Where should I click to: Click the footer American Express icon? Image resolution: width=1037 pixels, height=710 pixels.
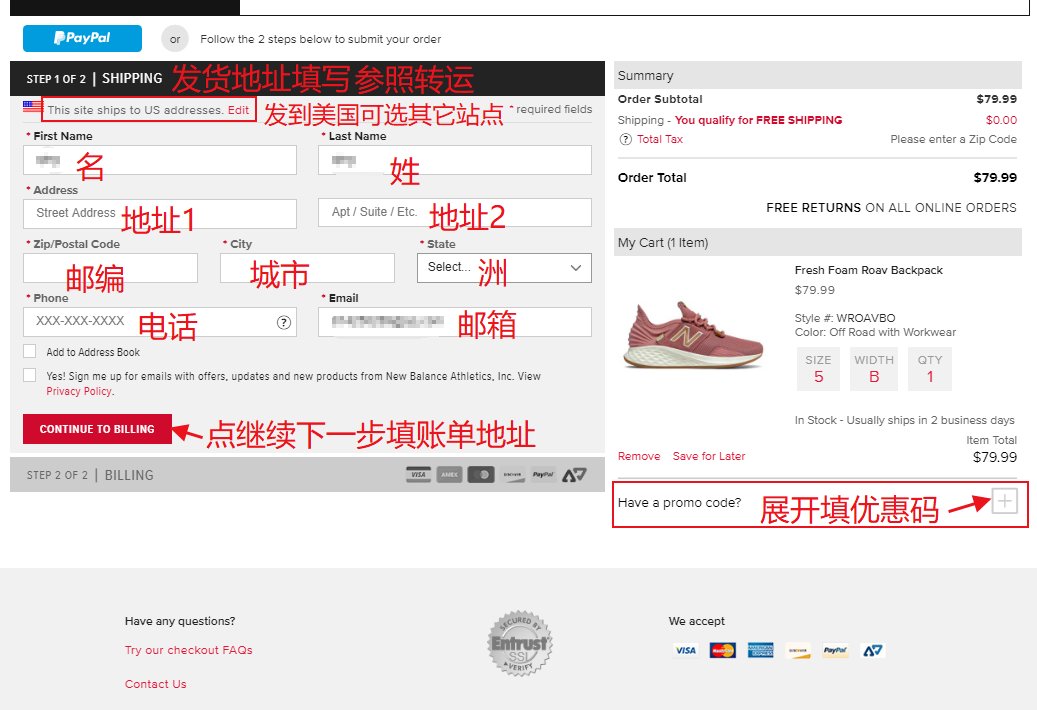click(x=761, y=651)
